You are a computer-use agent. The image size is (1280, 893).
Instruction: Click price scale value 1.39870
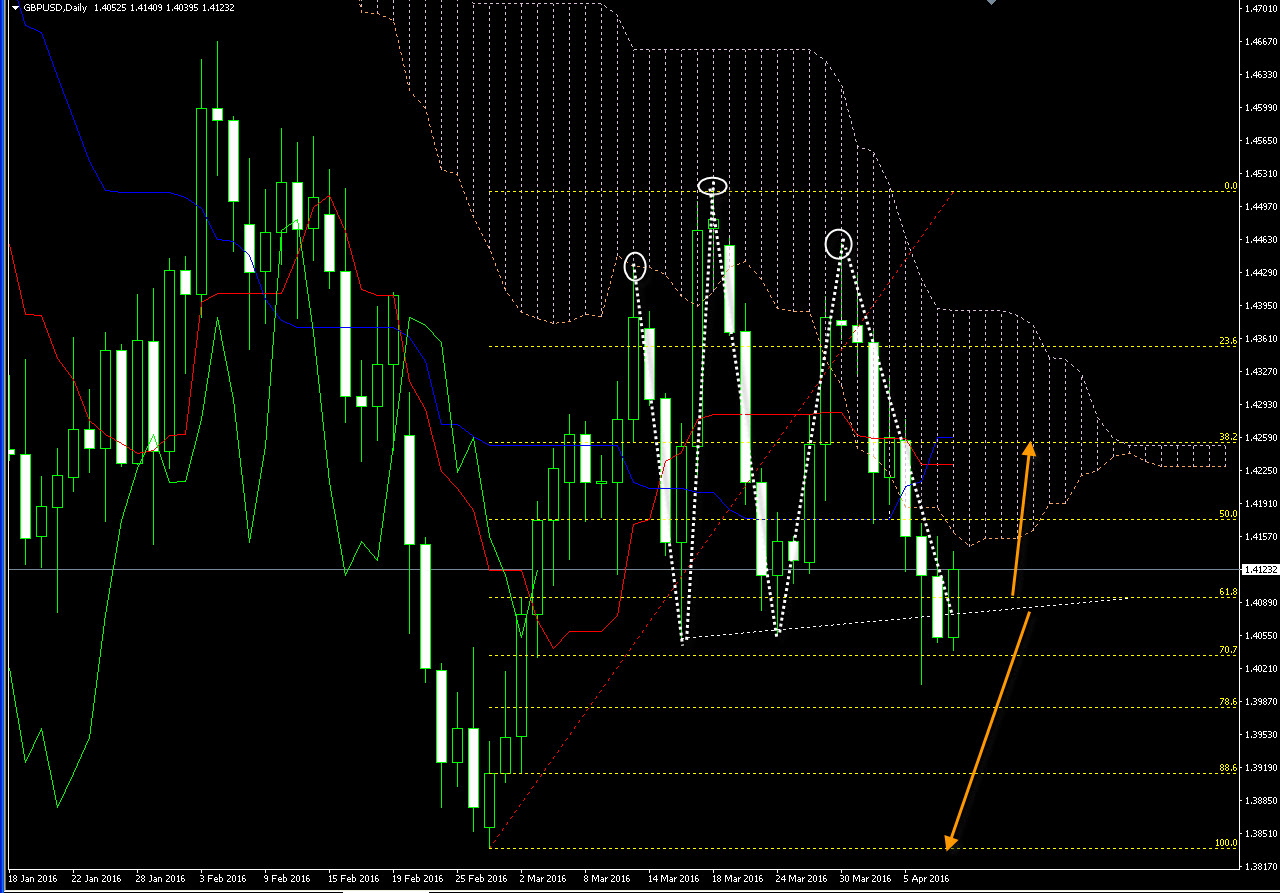[1259, 702]
